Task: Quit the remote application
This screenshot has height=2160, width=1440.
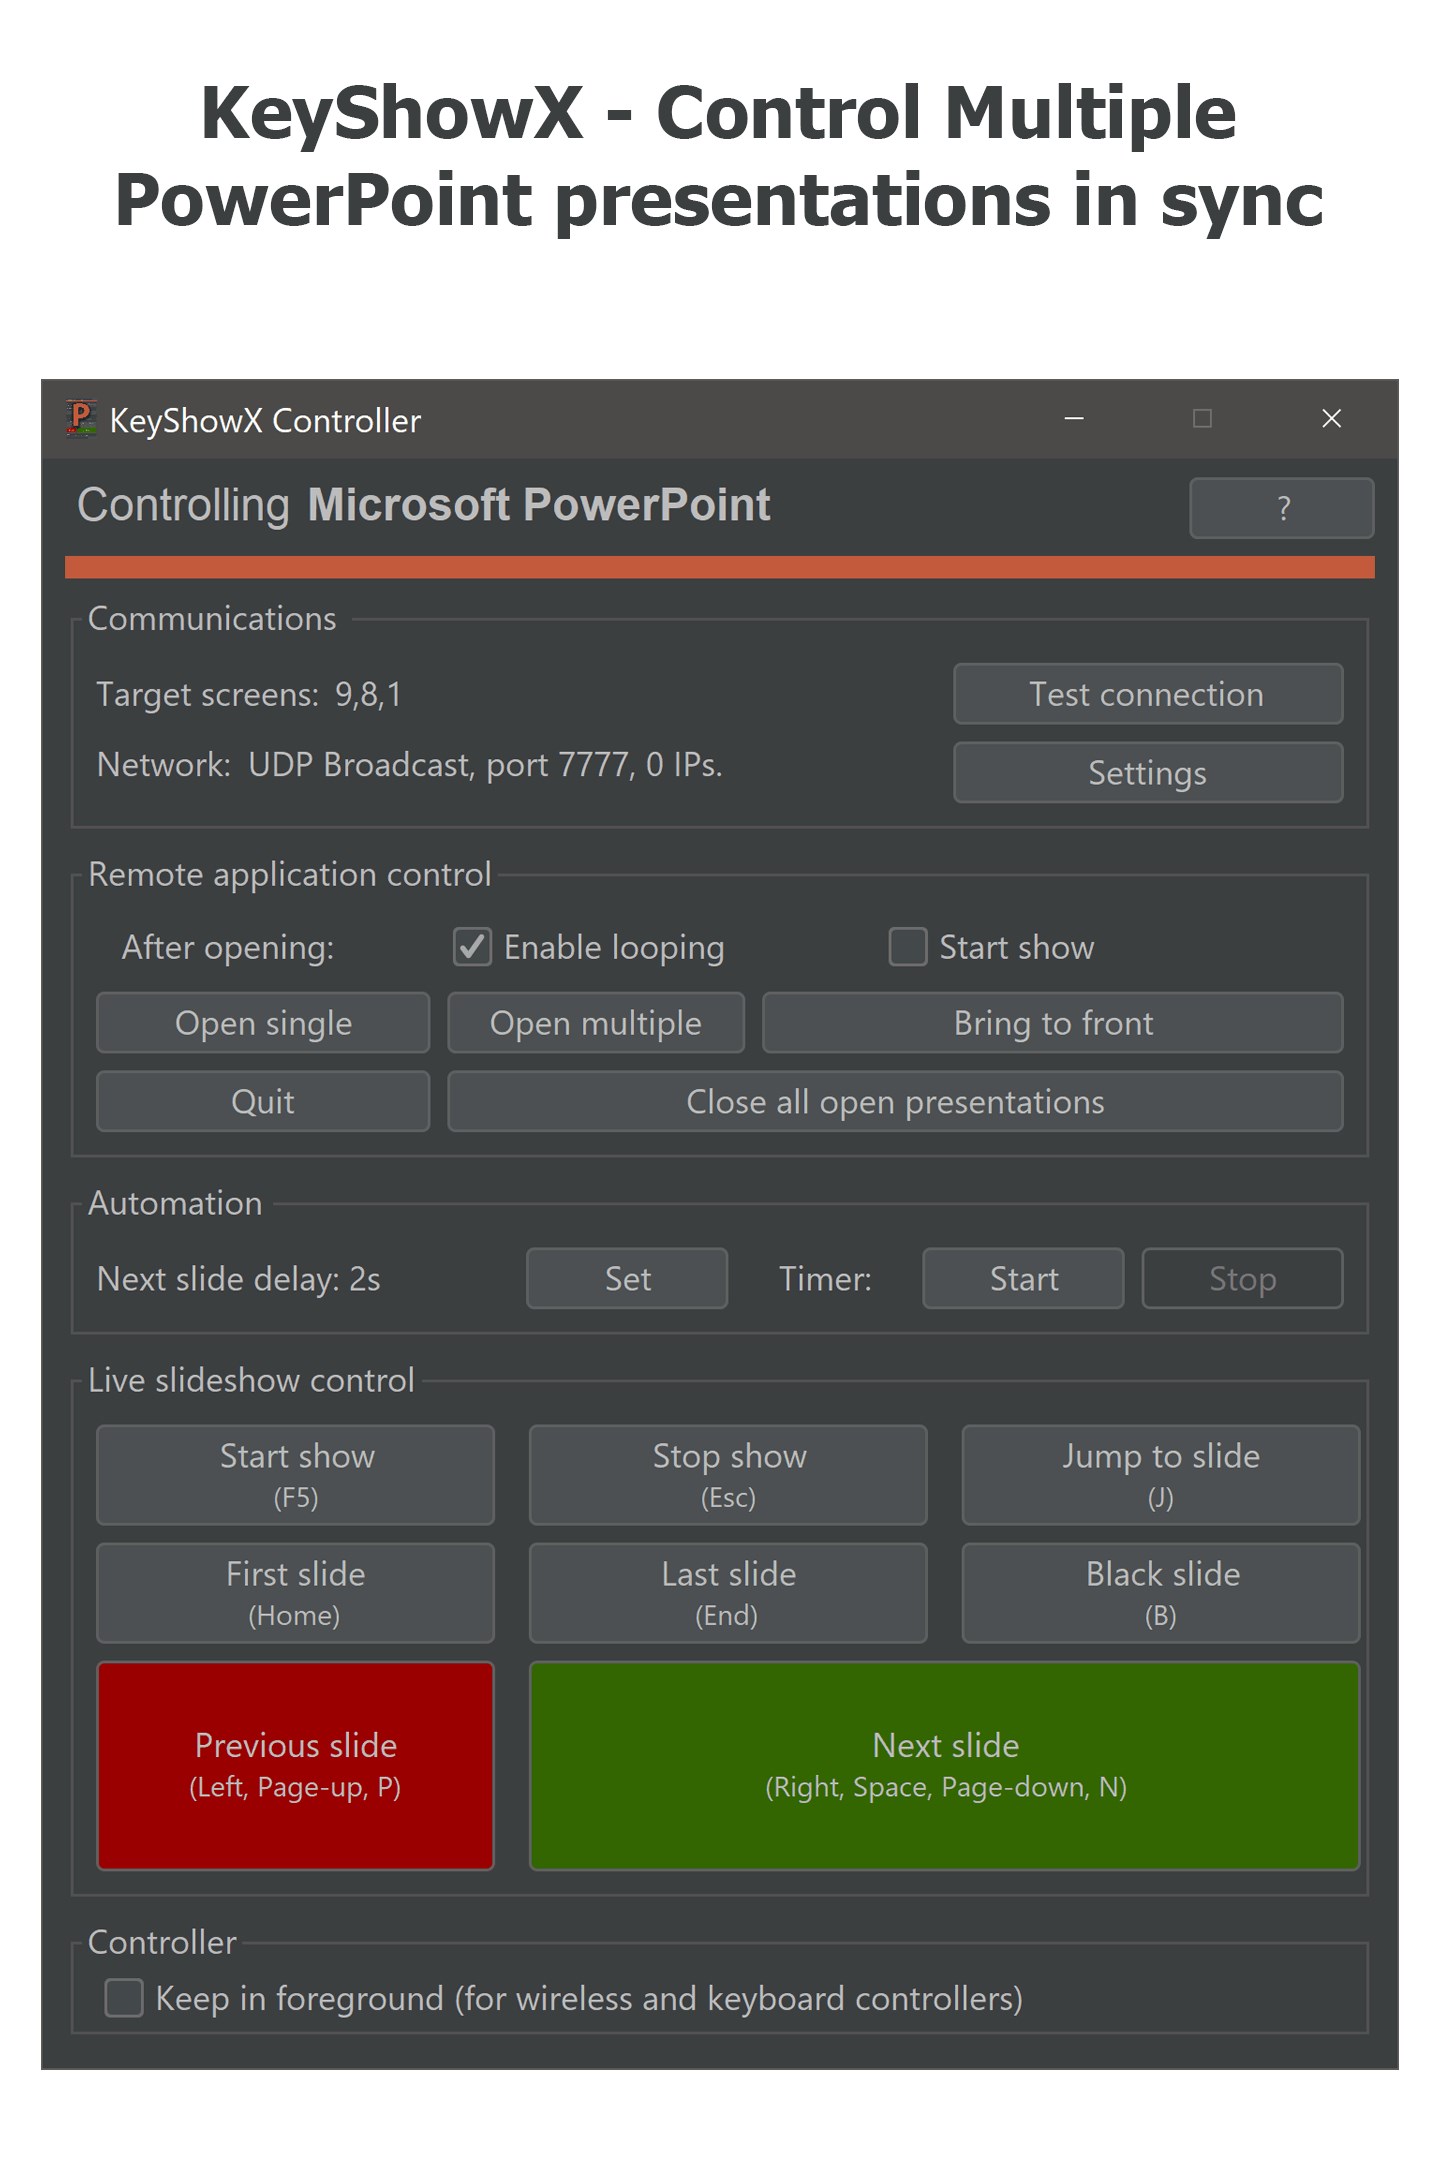Action: (x=263, y=1101)
